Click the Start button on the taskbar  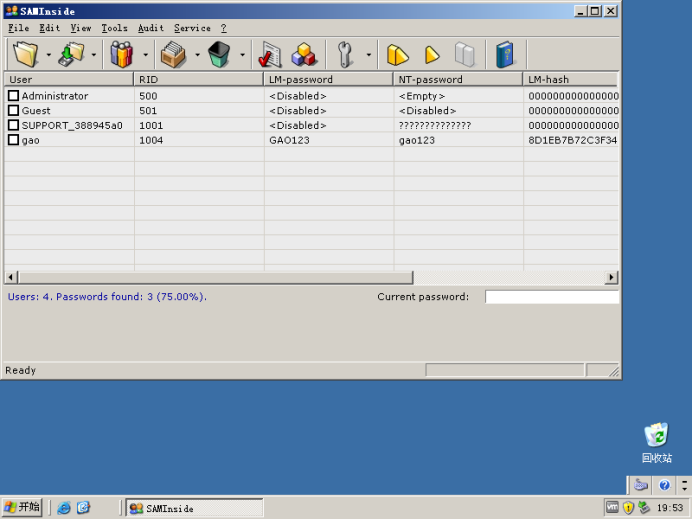point(22,507)
